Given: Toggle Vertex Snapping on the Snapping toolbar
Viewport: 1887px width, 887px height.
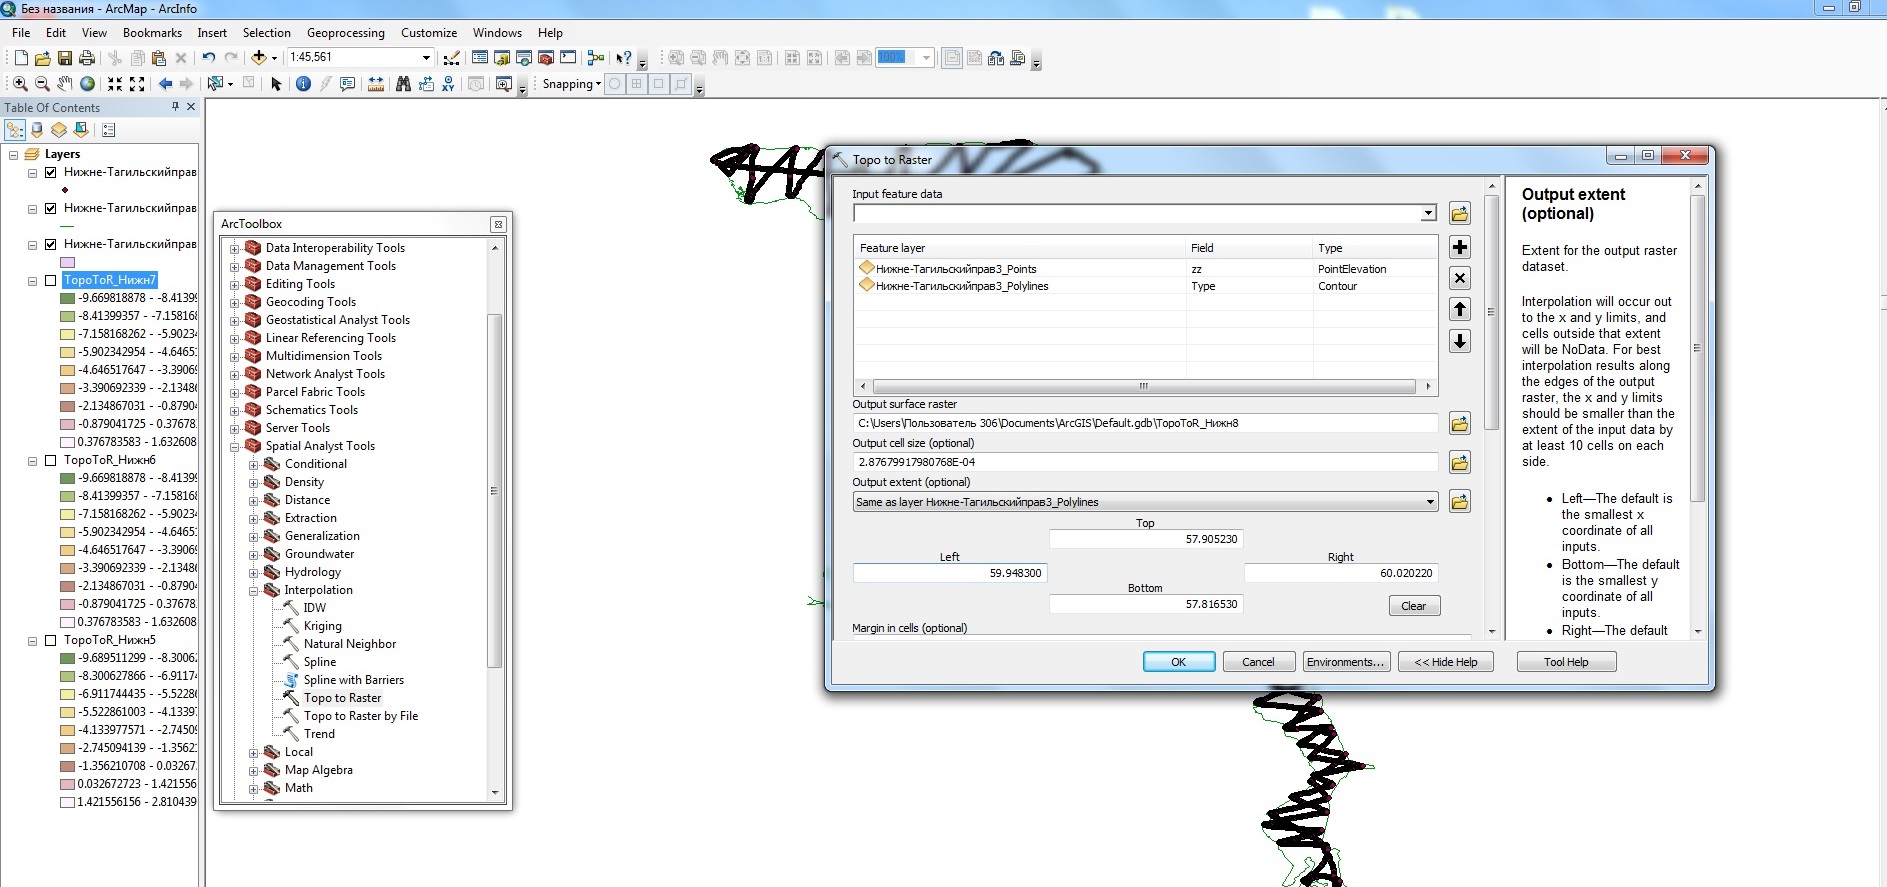Looking at the screenshot, I should tap(659, 84).
